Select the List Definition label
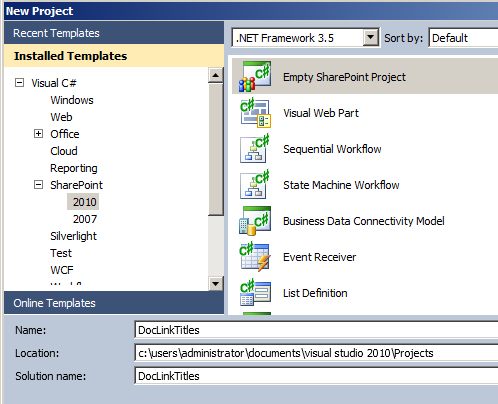 click(x=315, y=293)
